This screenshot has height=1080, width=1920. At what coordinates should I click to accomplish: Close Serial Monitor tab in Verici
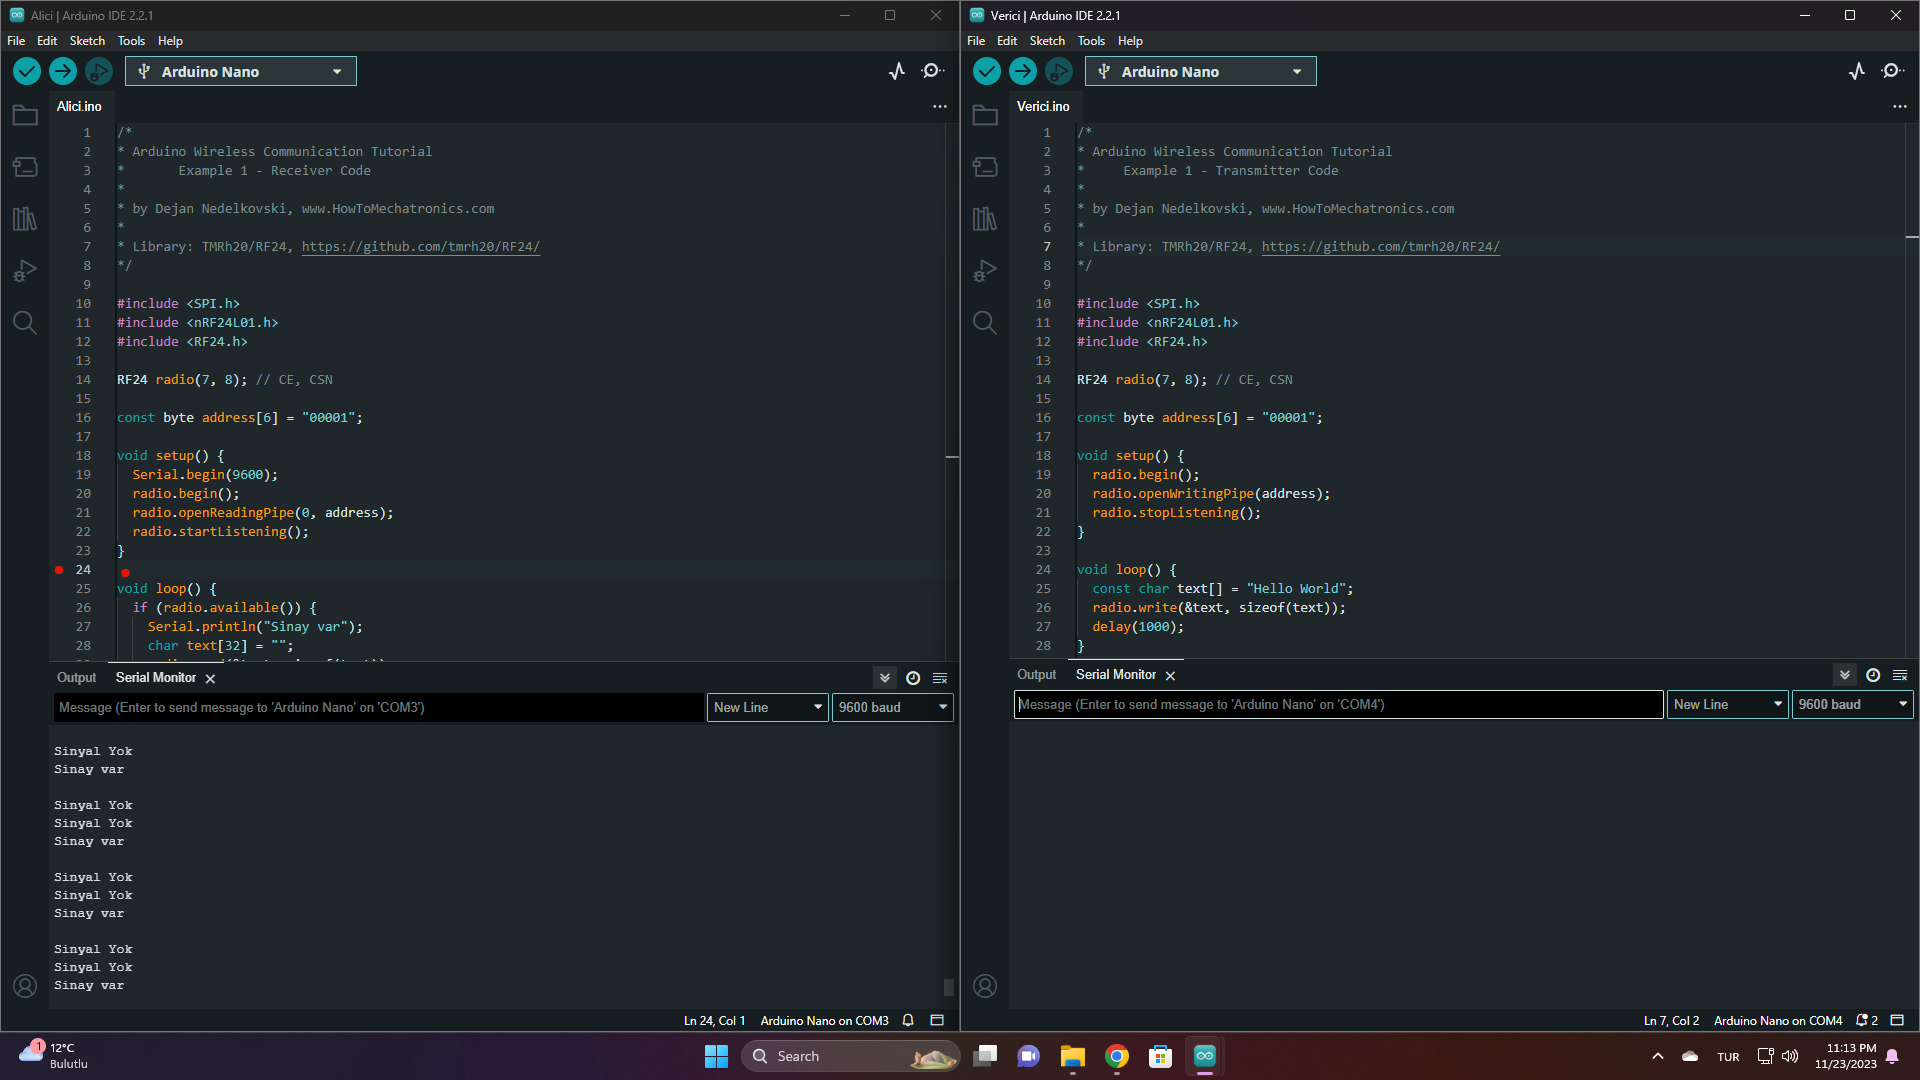[x=1170, y=675]
